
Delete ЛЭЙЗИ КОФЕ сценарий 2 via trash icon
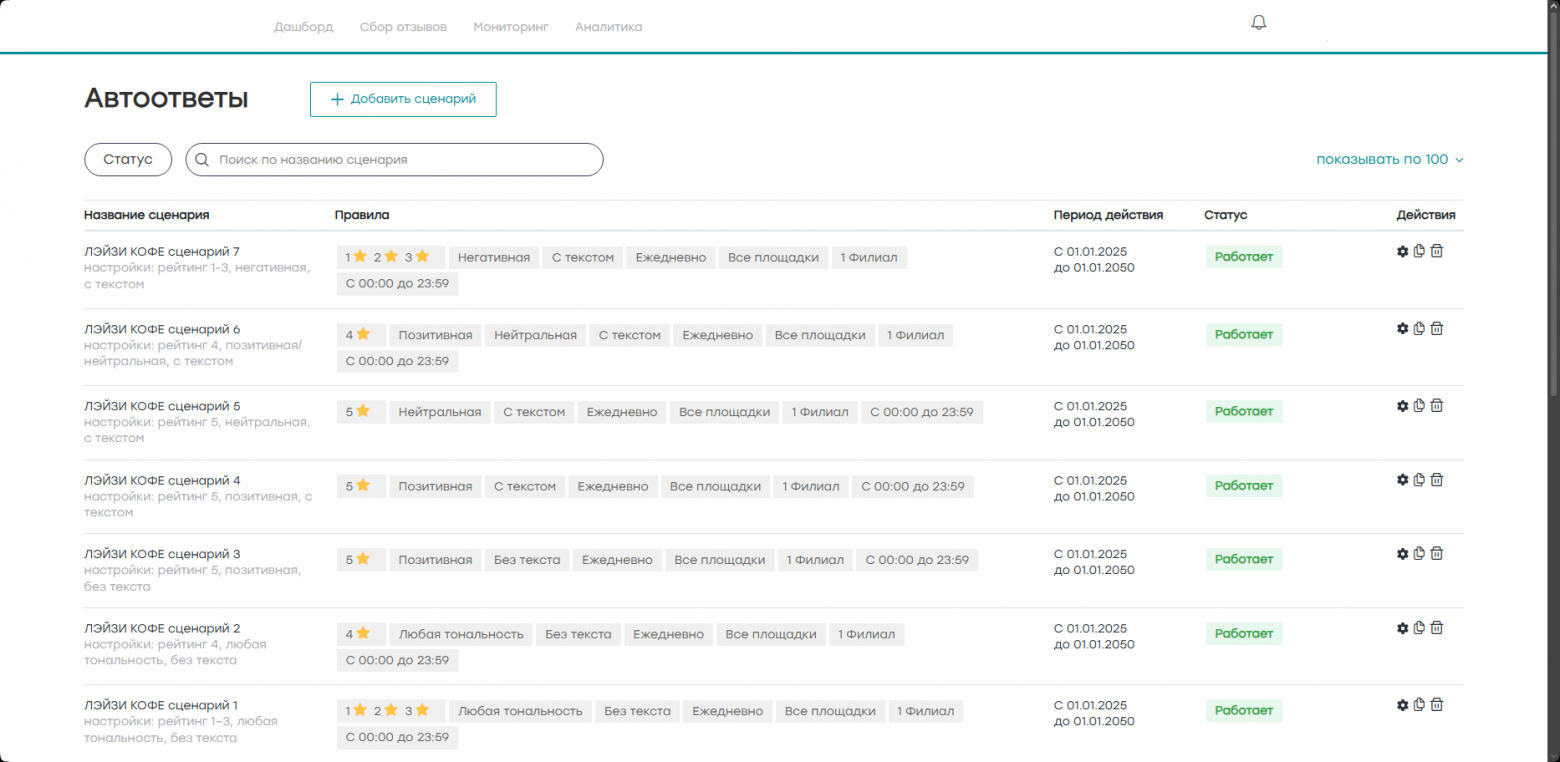pyautogui.click(x=1437, y=628)
